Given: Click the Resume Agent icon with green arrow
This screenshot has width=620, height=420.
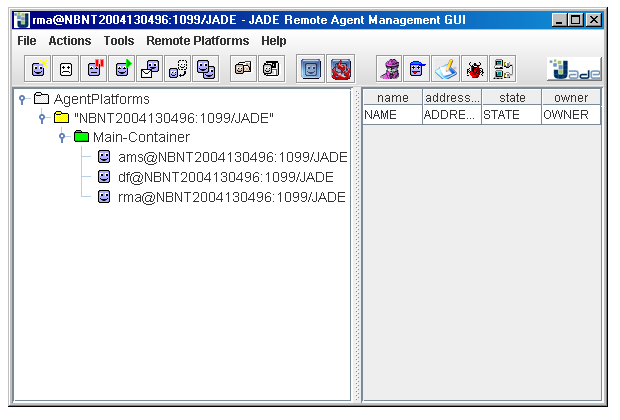Looking at the screenshot, I should [x=122, y=69].
